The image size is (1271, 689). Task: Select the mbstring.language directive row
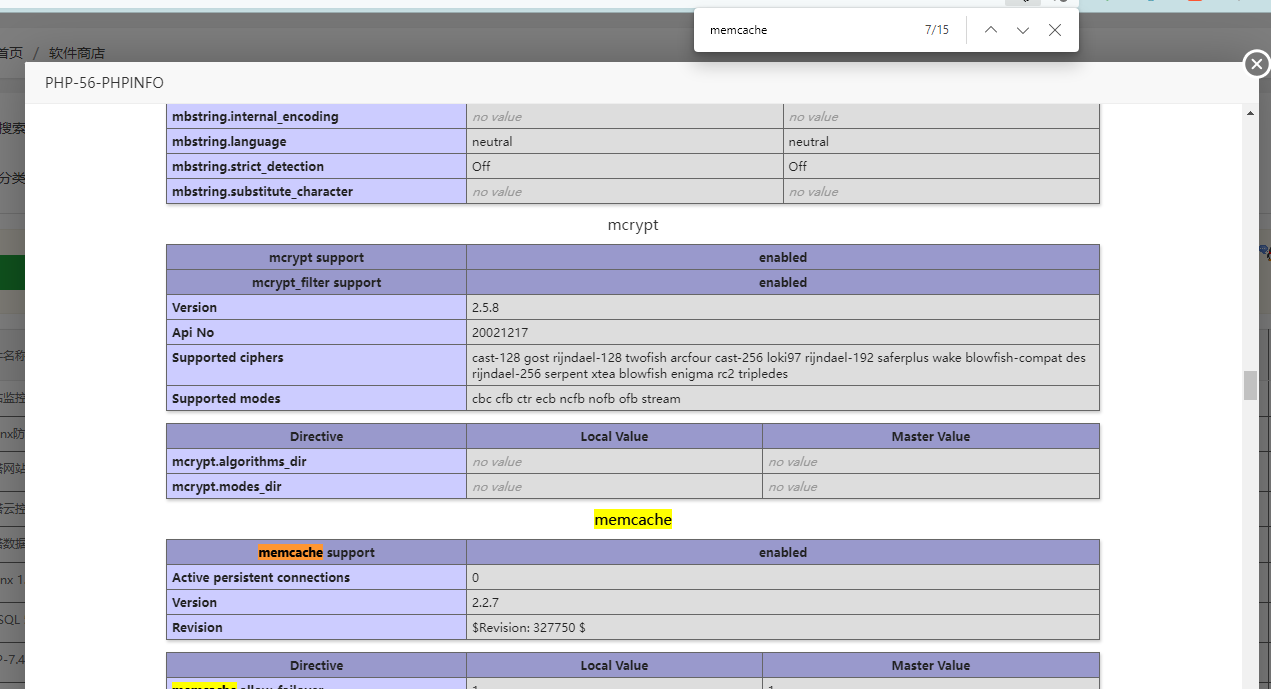coord(229,142)
